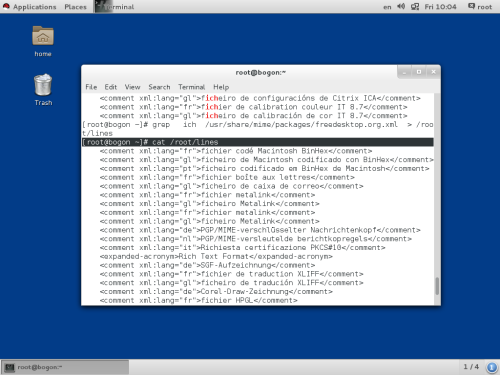The image size is (500, 375).
Task: Click the red hat Applications icon
Action: [x=6, y=6]
